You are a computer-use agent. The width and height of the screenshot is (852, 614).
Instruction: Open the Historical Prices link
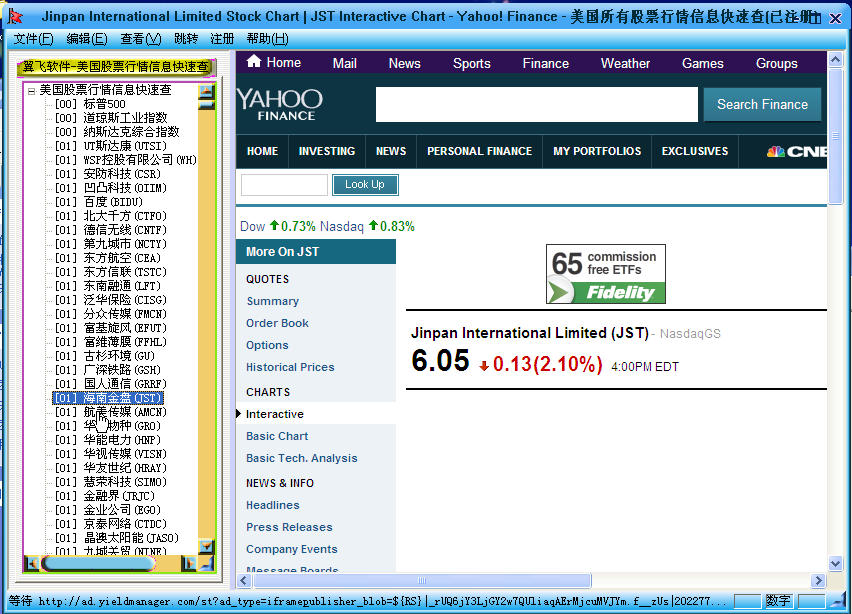[290, 367]
